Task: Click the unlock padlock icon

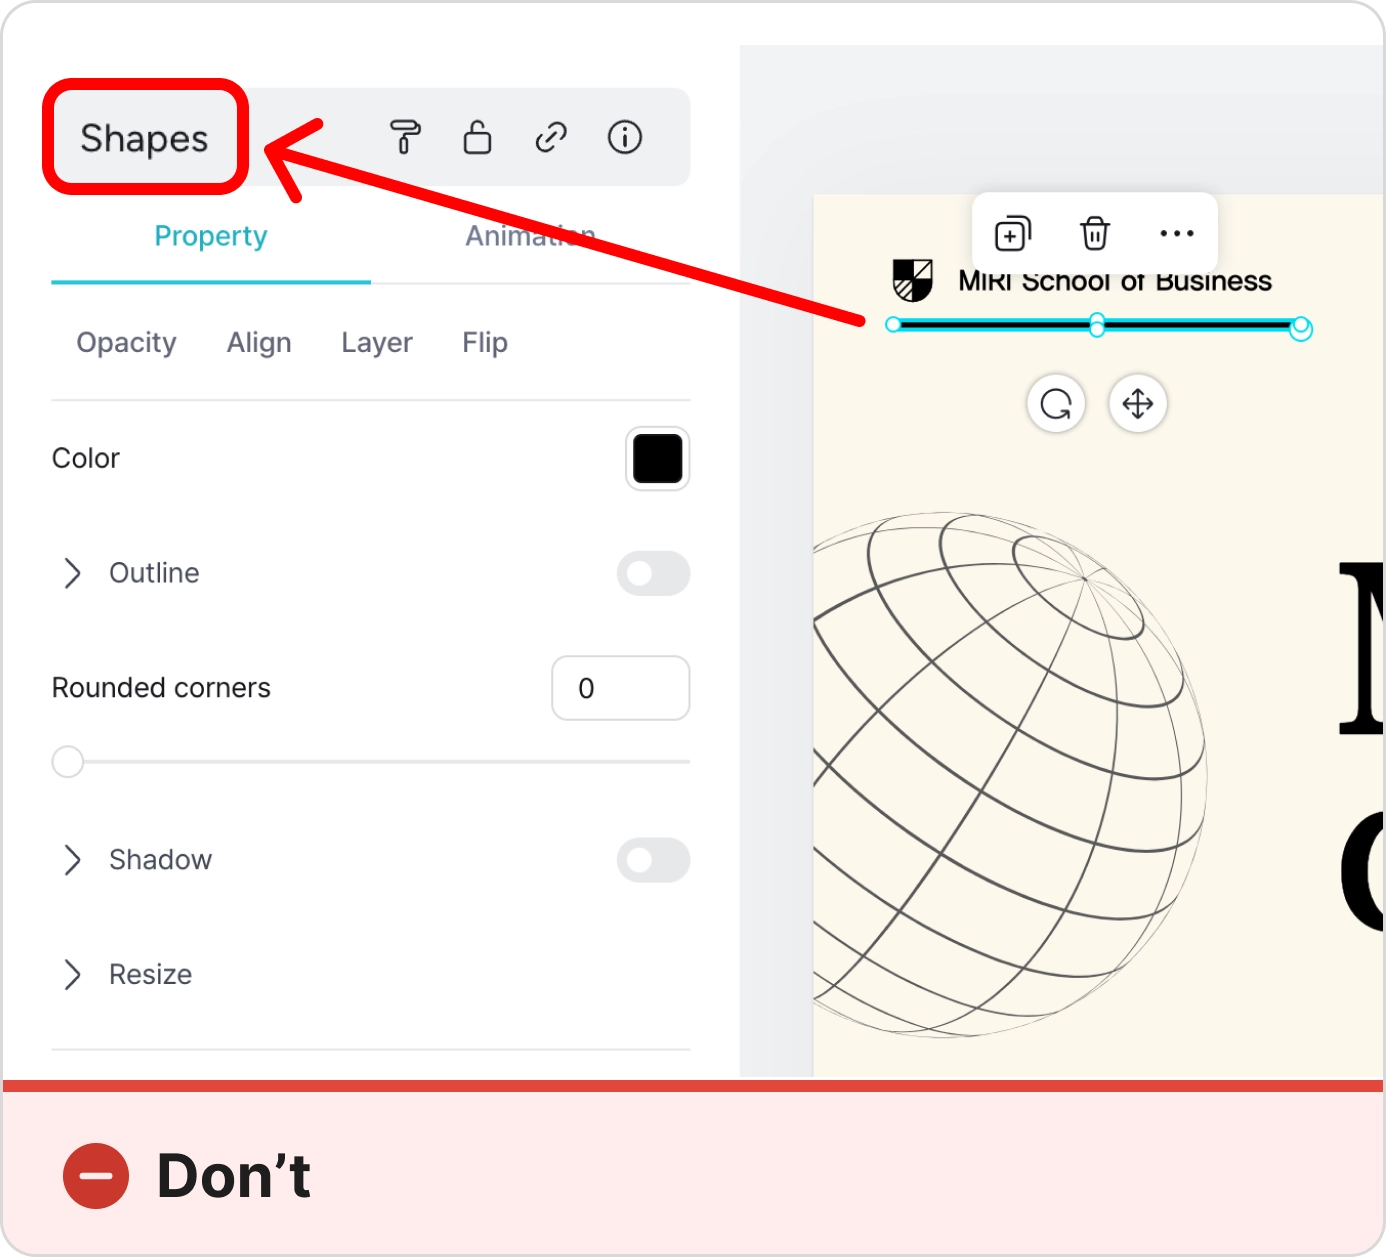Action: click(477, 137)
